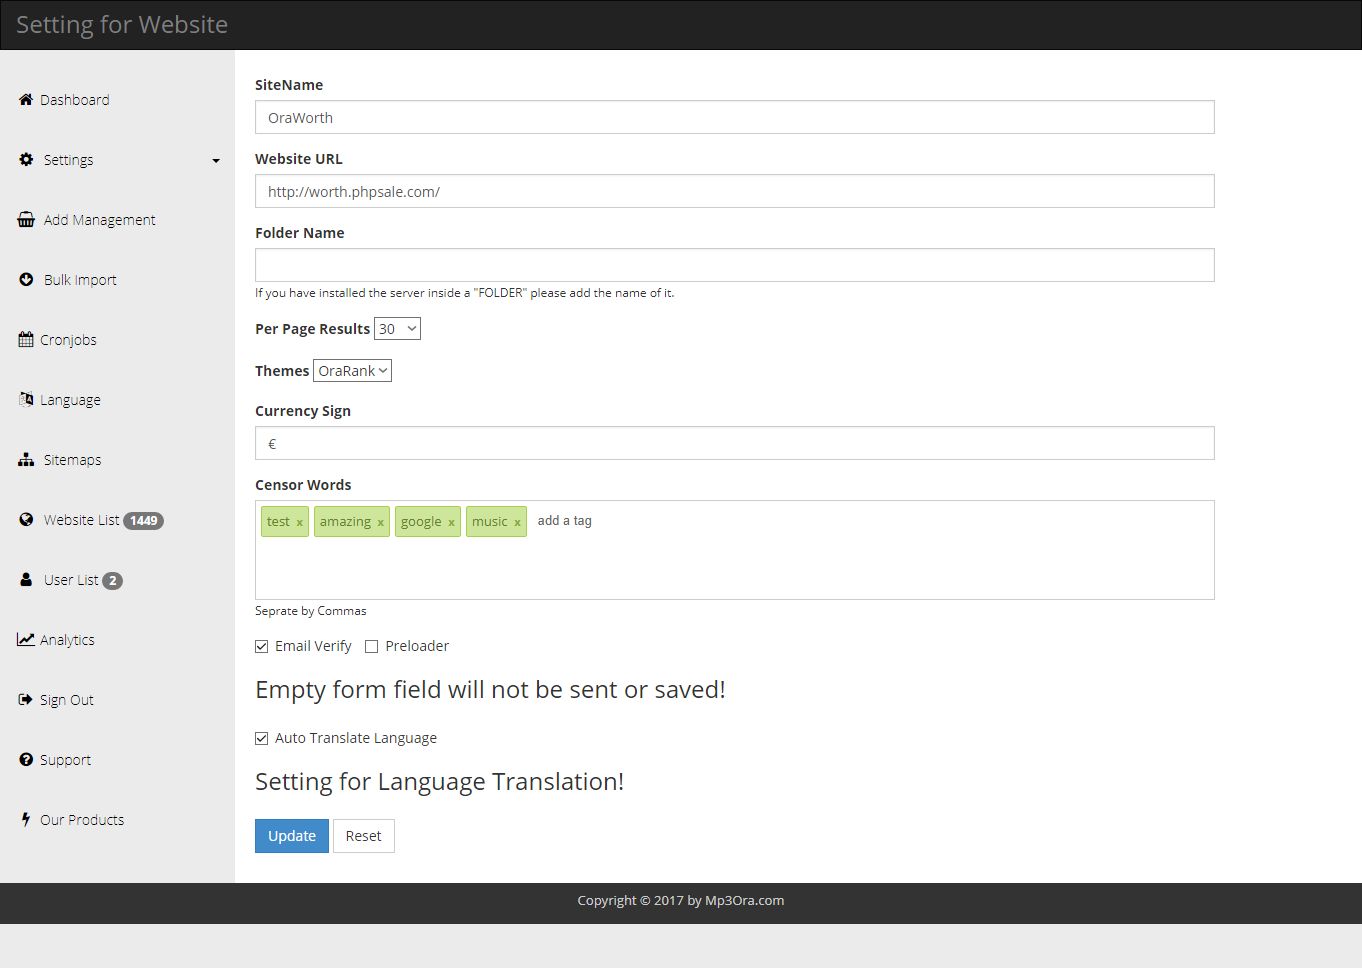Screen dimensions: 1362x968
Task: Click the Bulk Import download icon
Action: point(26,280)
